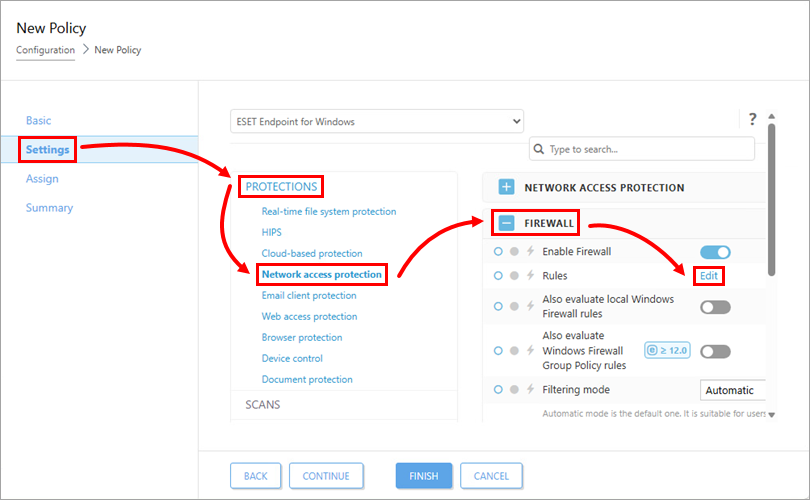Open the ESET Endpoint for Windows dropdown

[x=377, y=121]
